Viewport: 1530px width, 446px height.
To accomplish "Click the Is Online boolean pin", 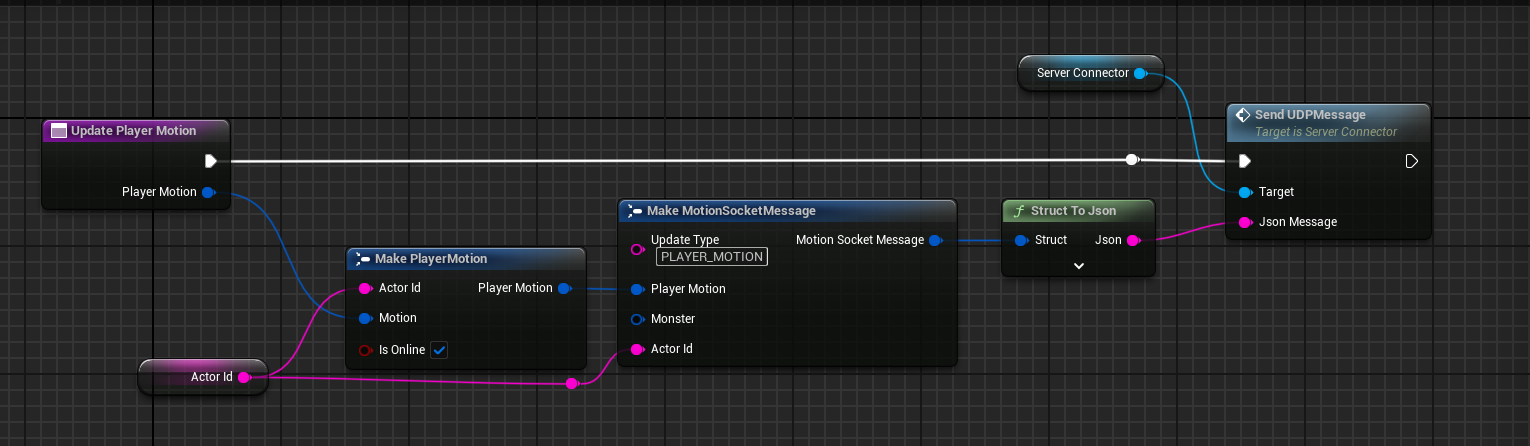I will pos(366,350).
